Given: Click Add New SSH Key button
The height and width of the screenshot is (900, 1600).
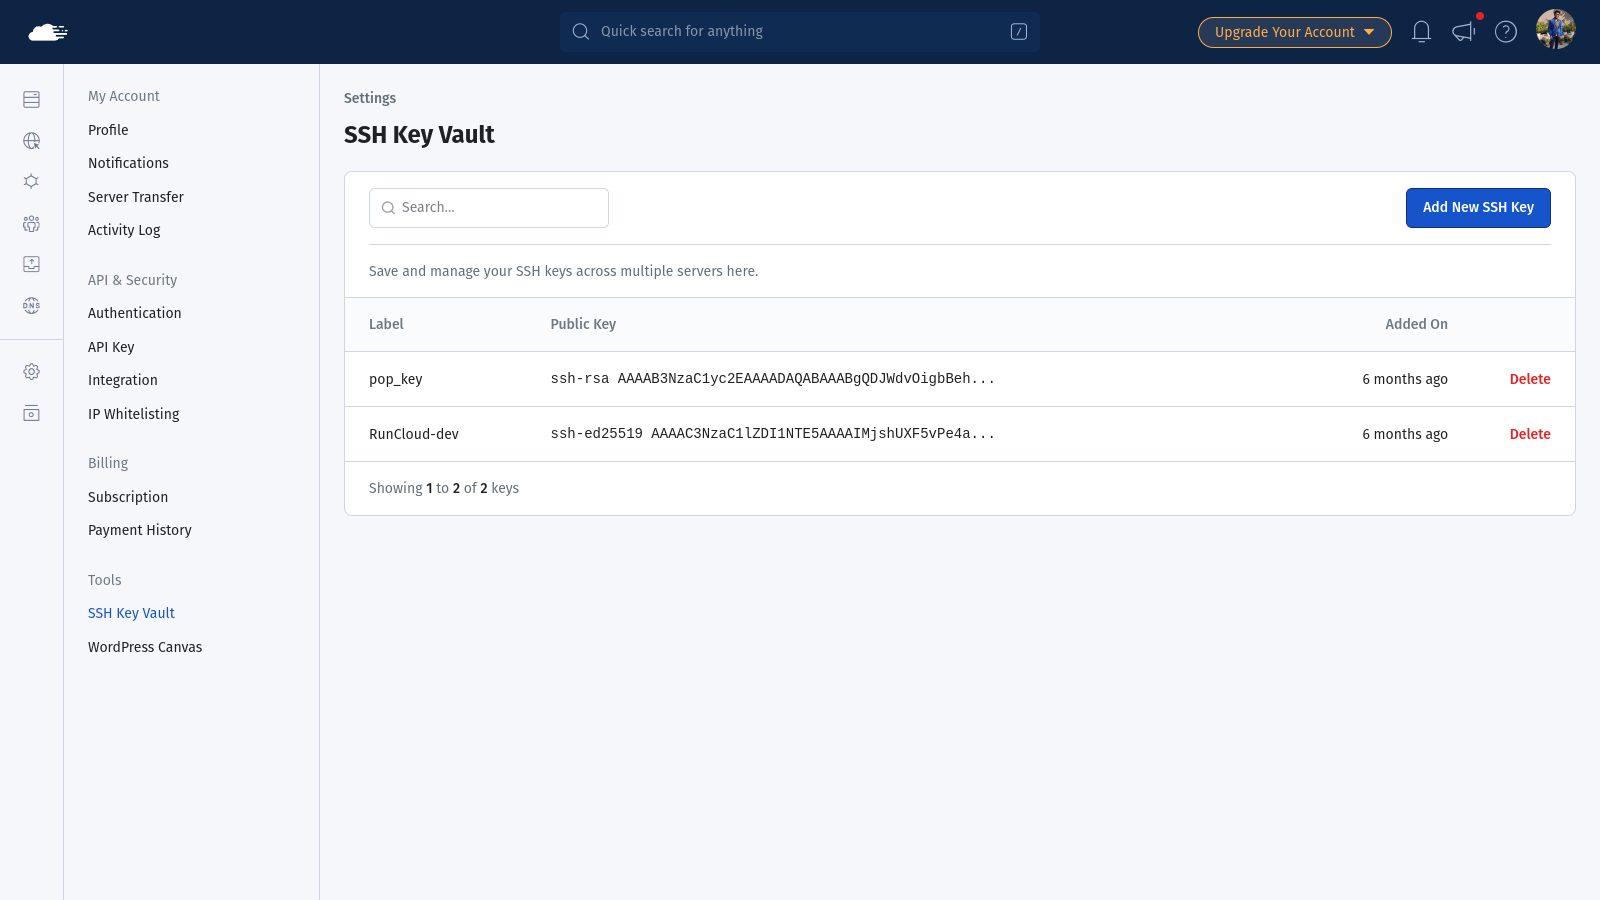Looking at the screenshot, I should click(x=1478, y=208).
